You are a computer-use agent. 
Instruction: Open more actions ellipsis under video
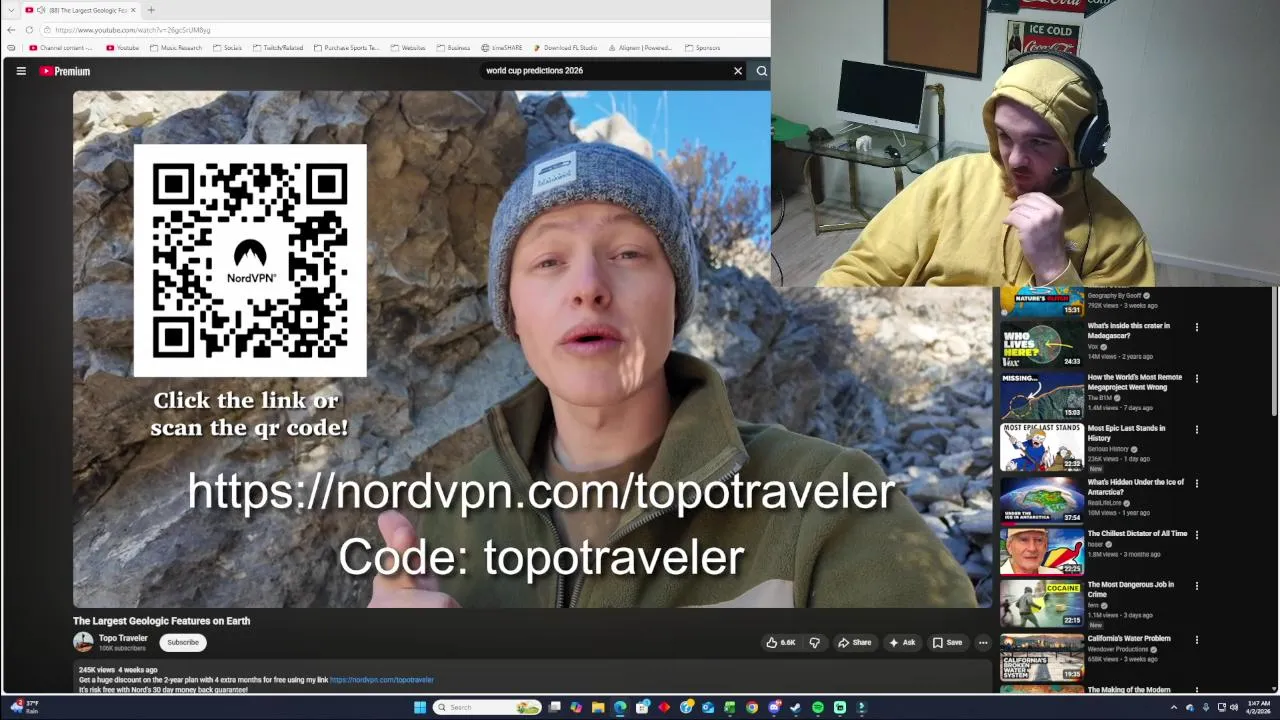[x=983, y=642]
